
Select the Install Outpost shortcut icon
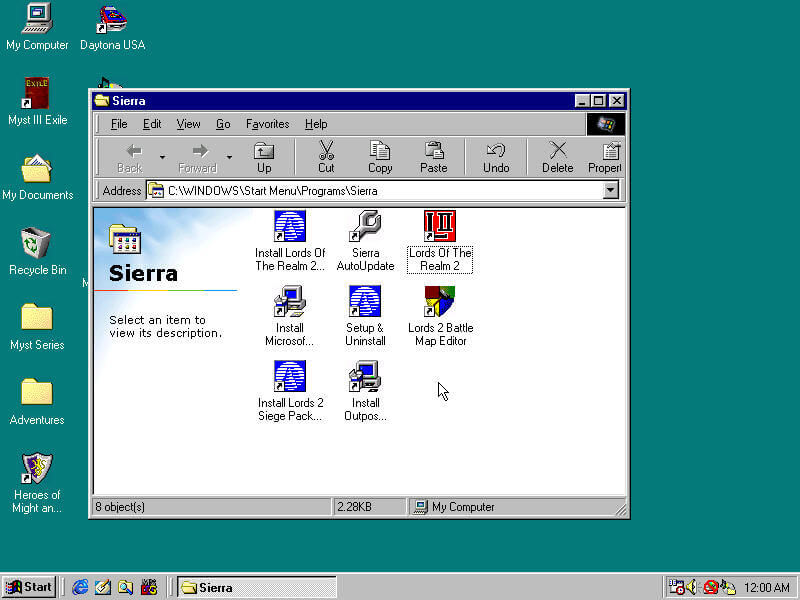coord(365,378)
